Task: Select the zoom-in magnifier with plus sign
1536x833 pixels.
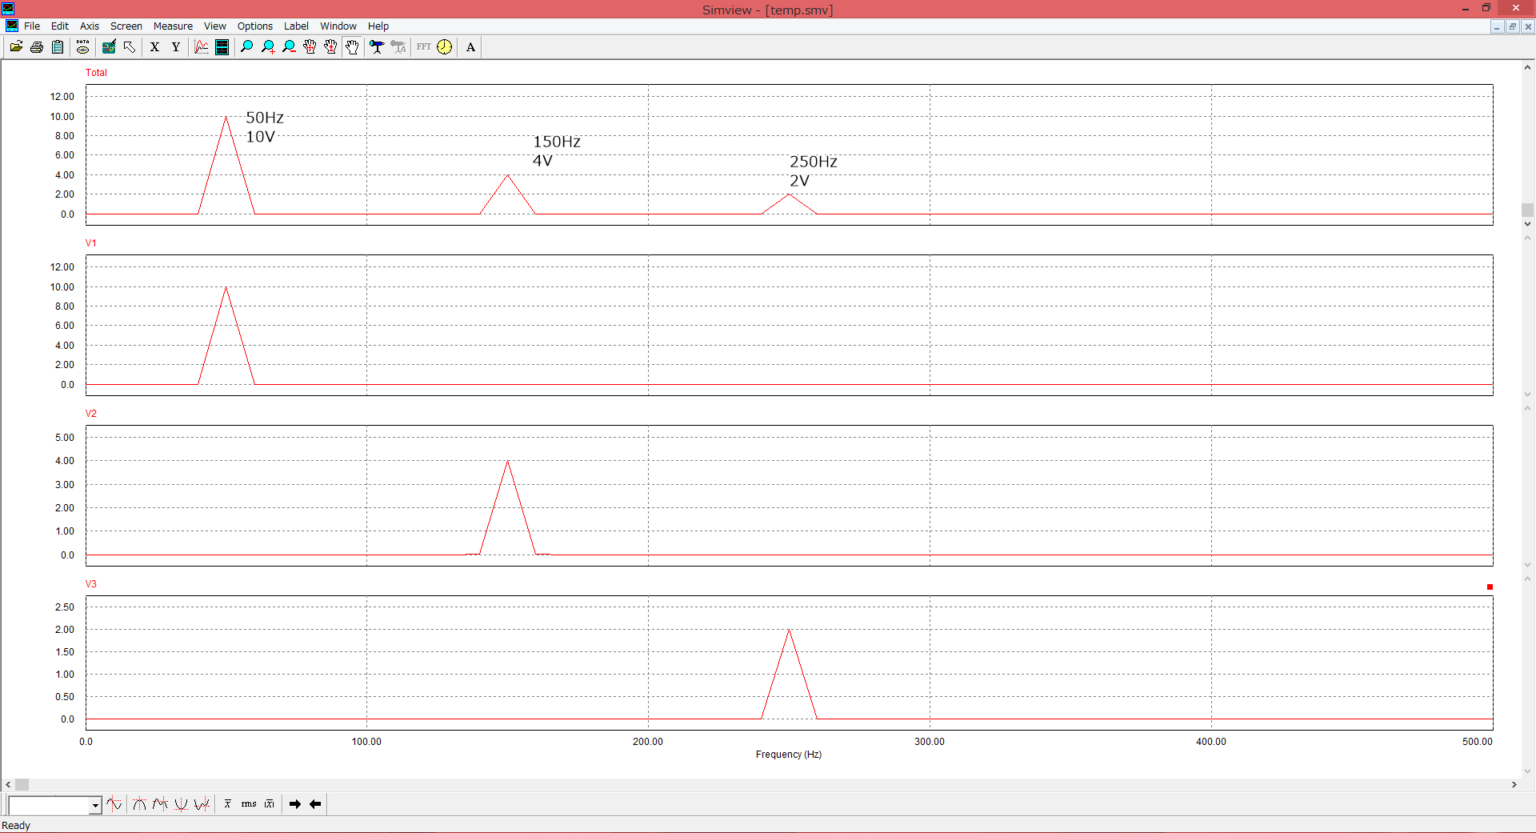Action: [268, 47]
